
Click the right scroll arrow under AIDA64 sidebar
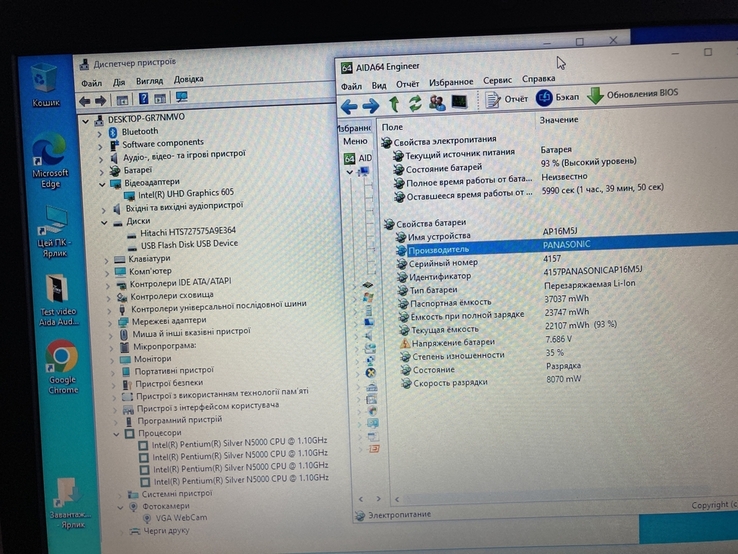click(378, 499)
